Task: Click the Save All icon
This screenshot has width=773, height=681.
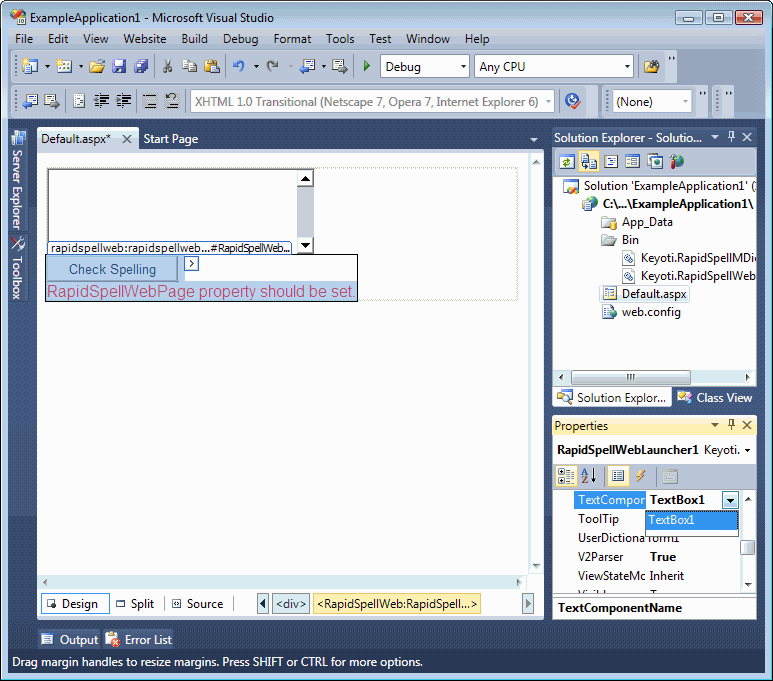Action: [x=141, y=66]
